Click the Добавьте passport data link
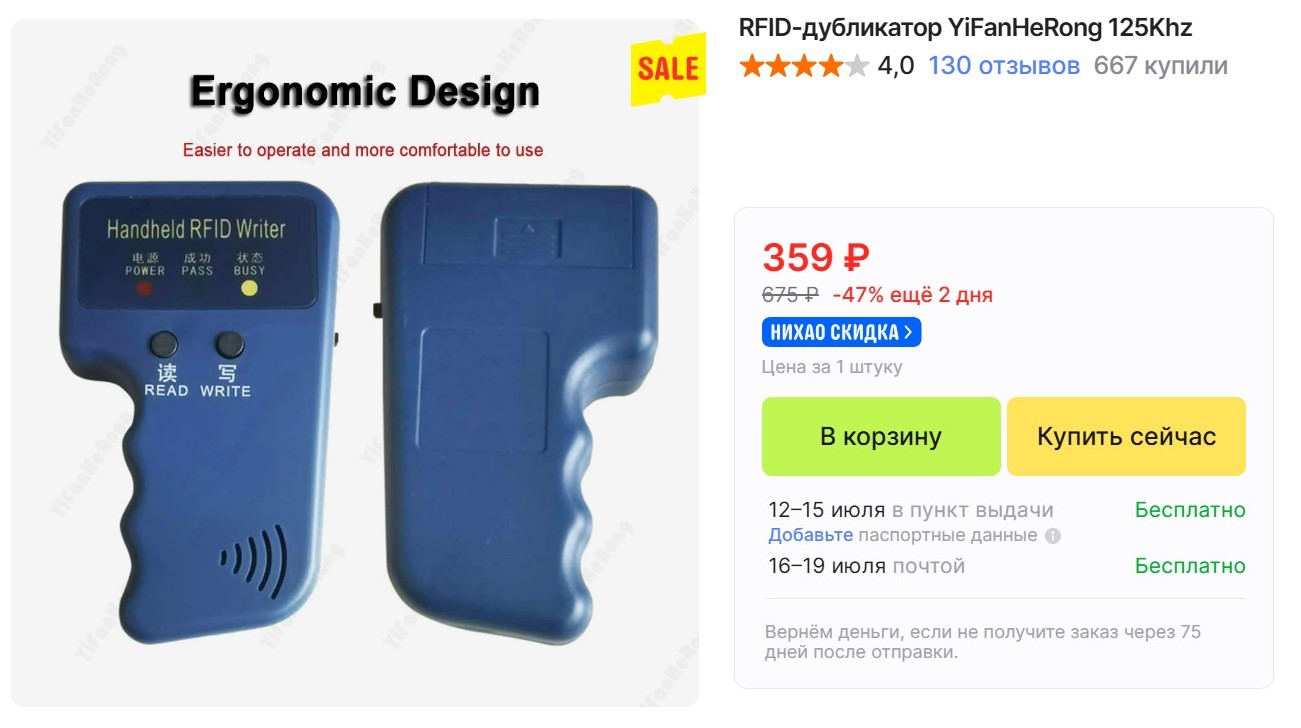This screenshot has width=1301, height=728. tap(811, 535)
